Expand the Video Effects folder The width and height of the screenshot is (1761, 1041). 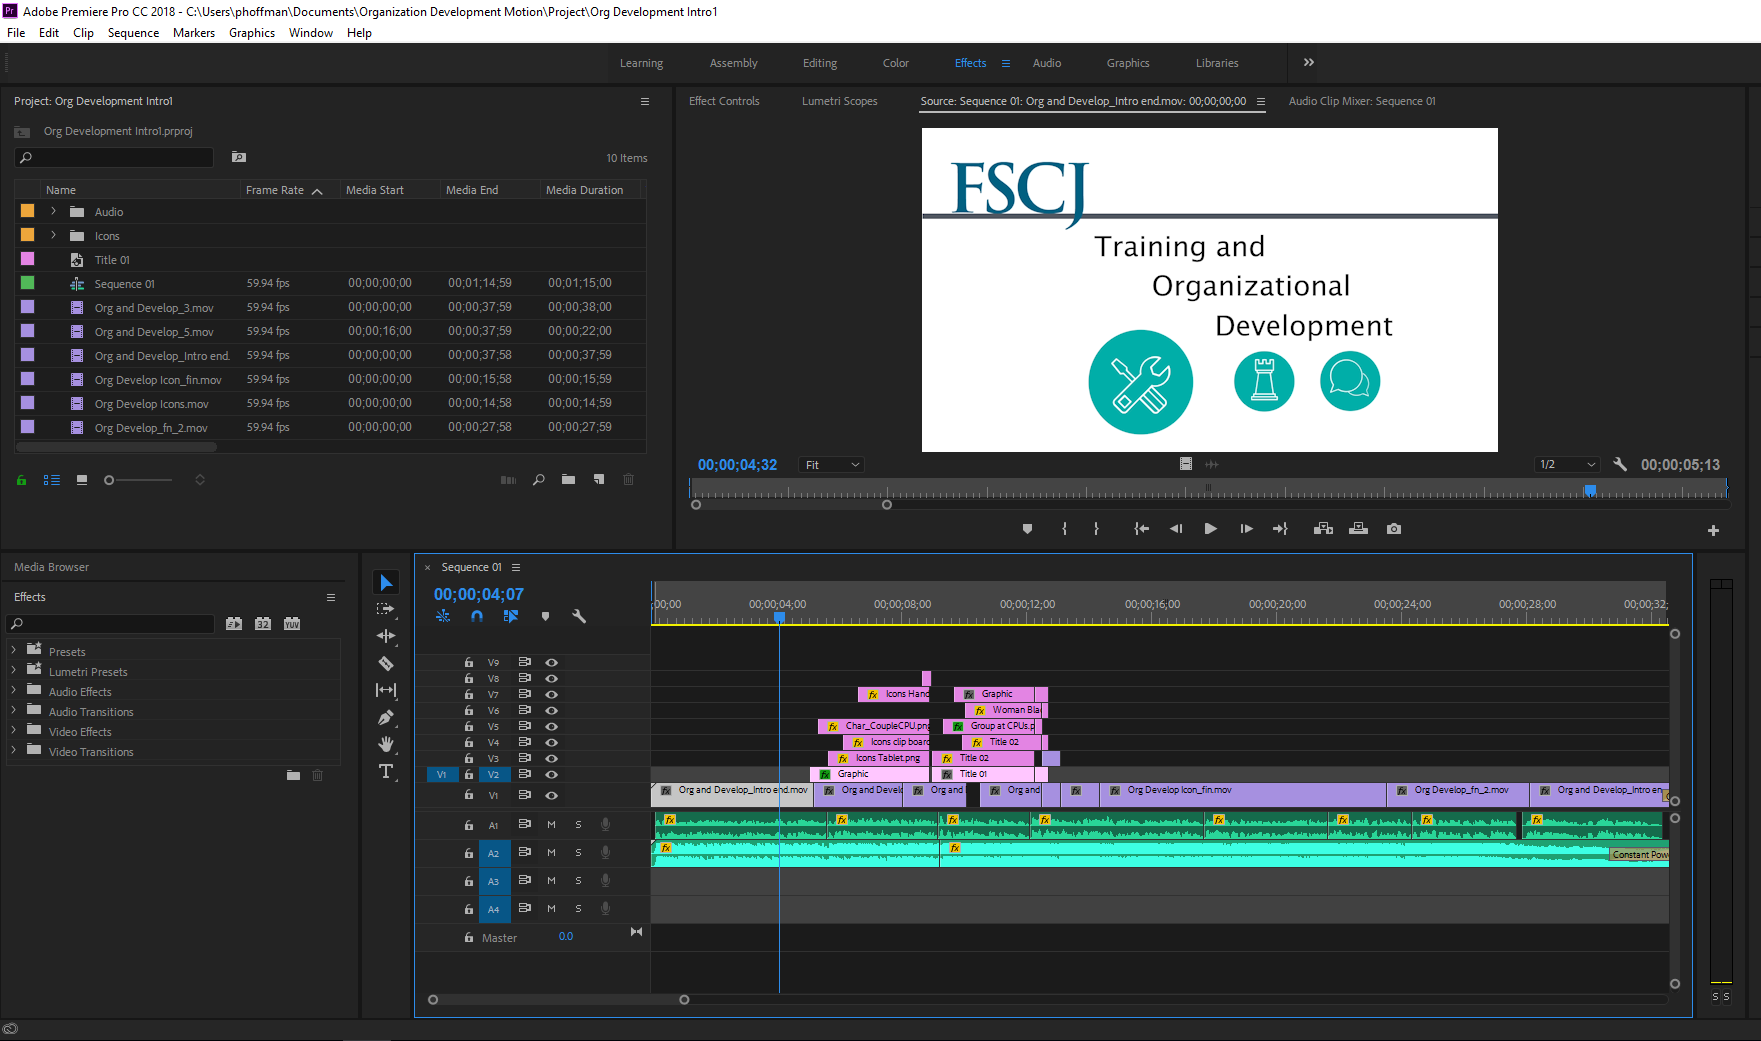tap(14, 731)
